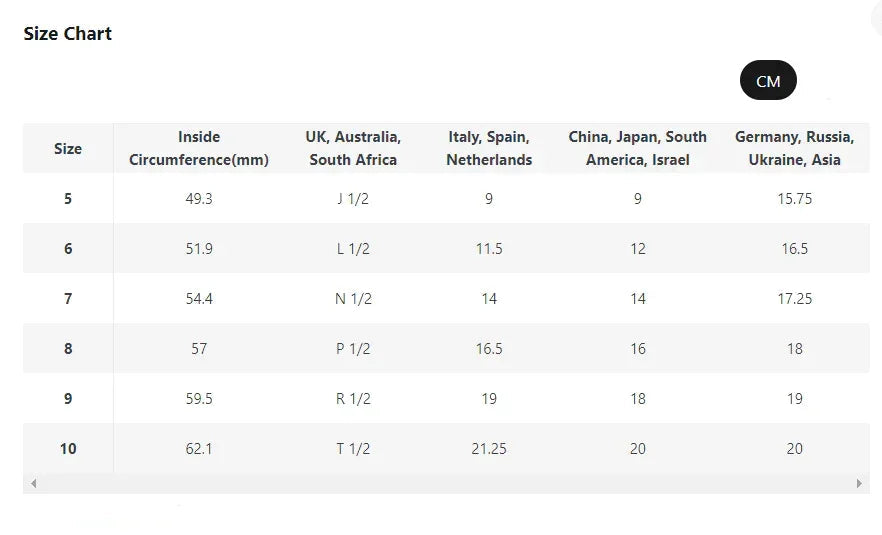Toggle the CM unit button
The width and height of the screenshot is (882, 535).
[768, 81]
